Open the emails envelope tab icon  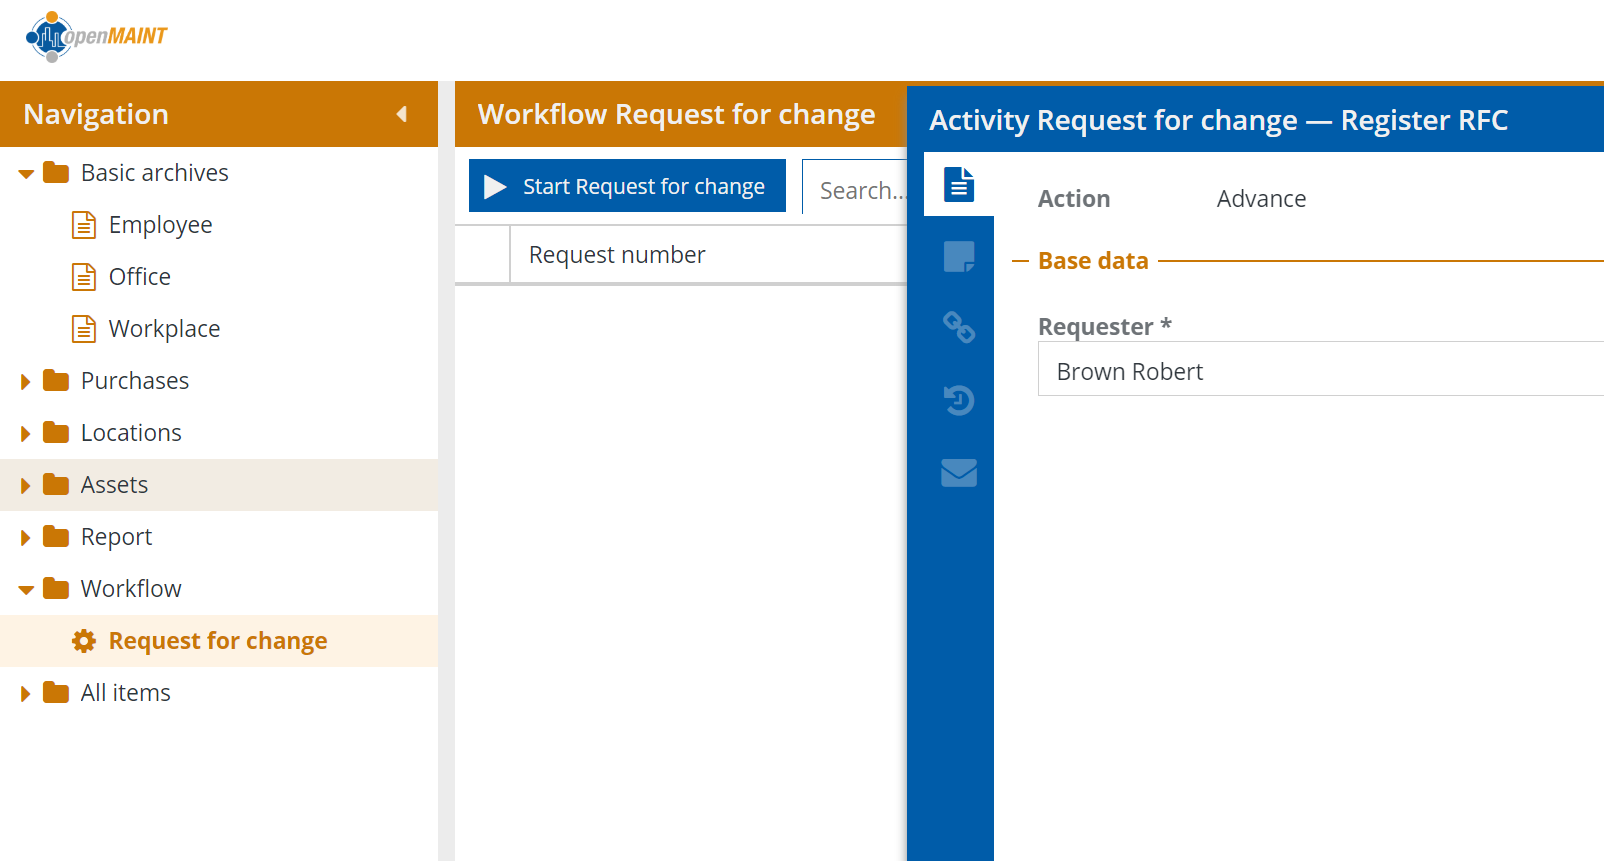959,472
